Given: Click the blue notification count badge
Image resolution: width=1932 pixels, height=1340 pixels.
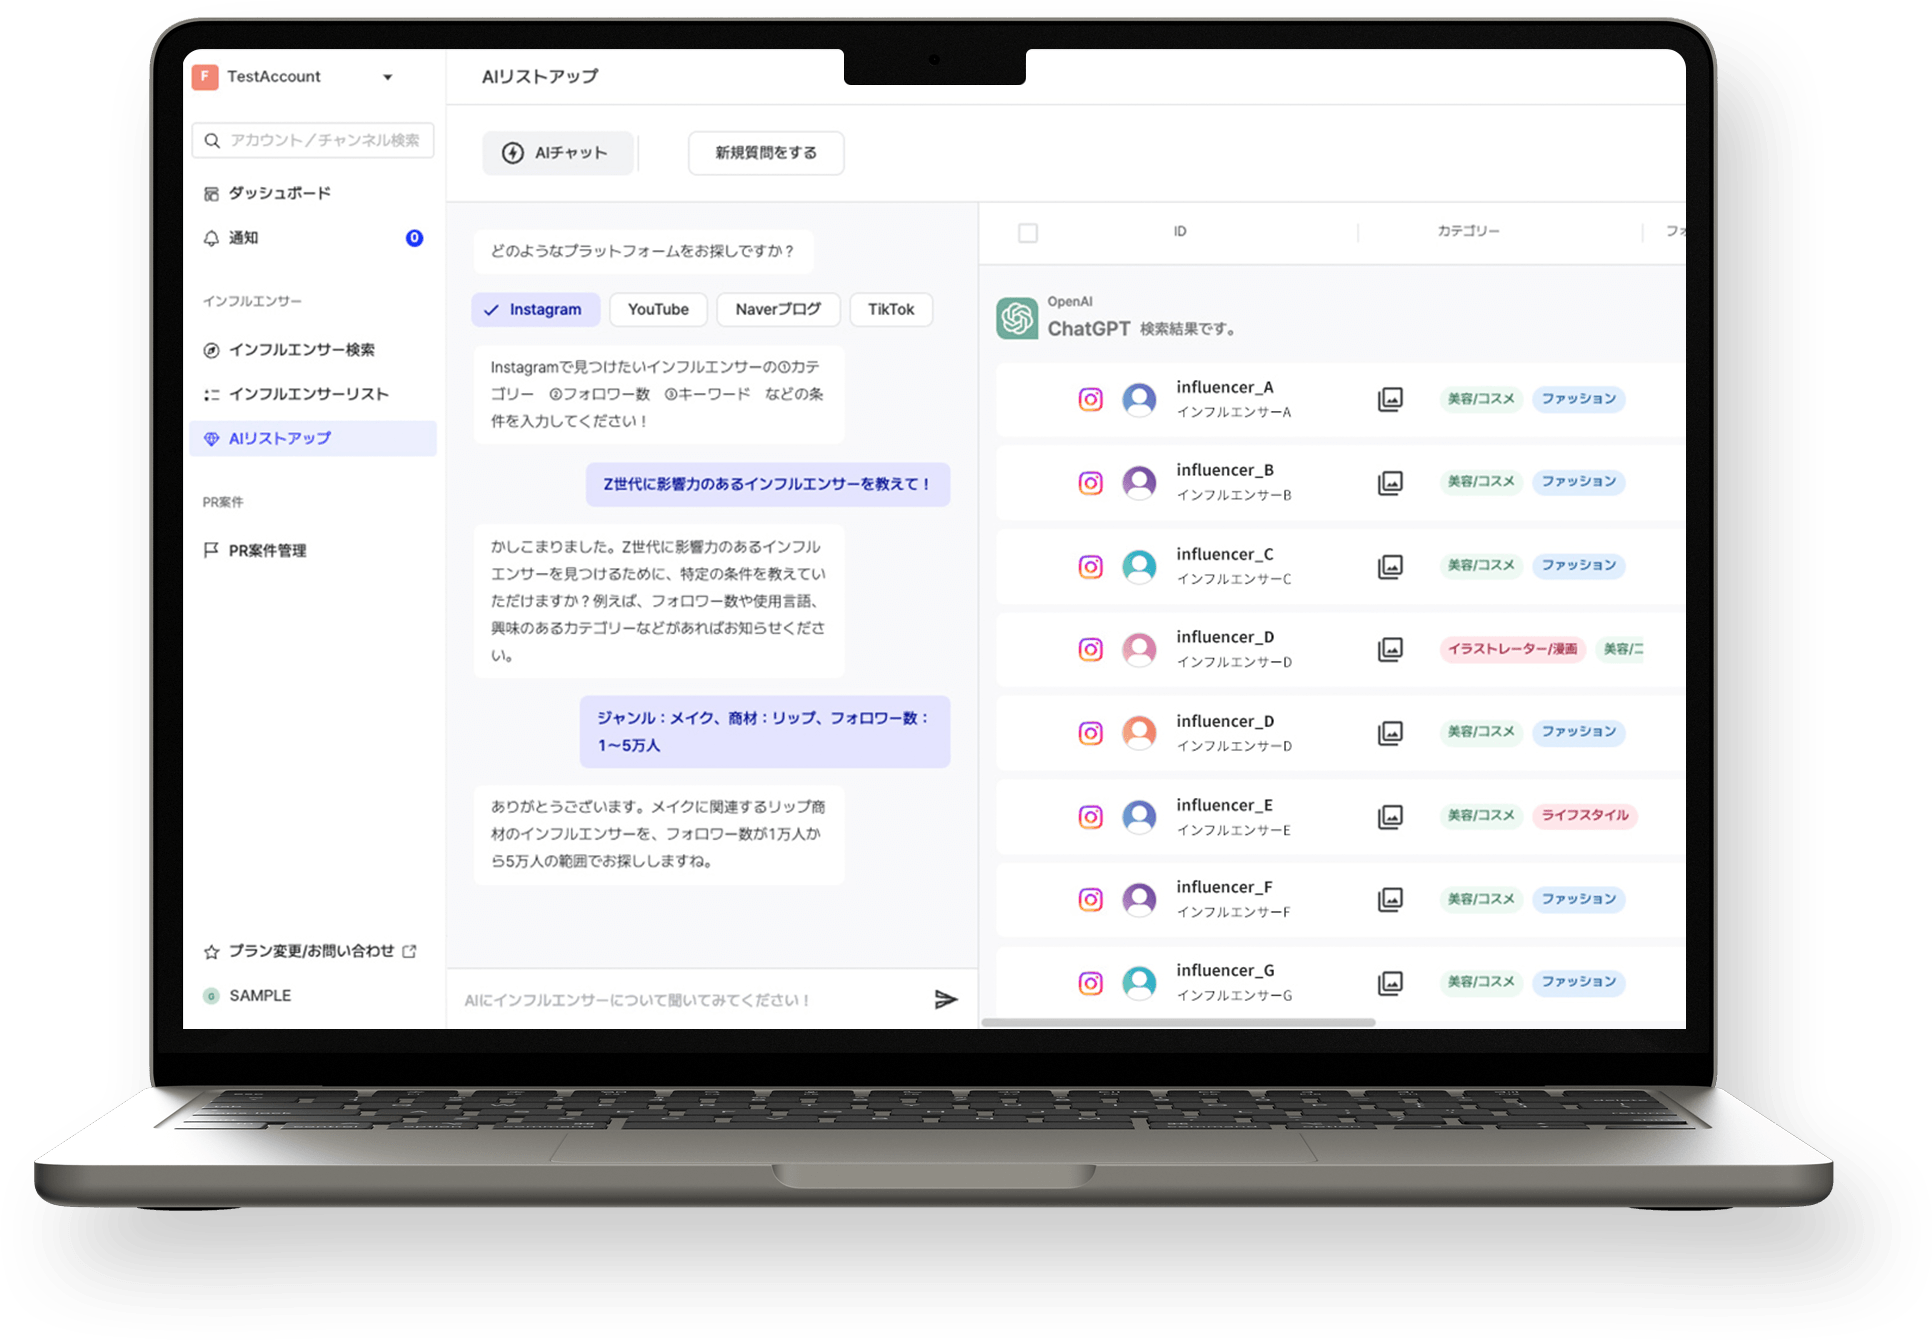Looking at the screenshot, I should (x=414, y=238).
